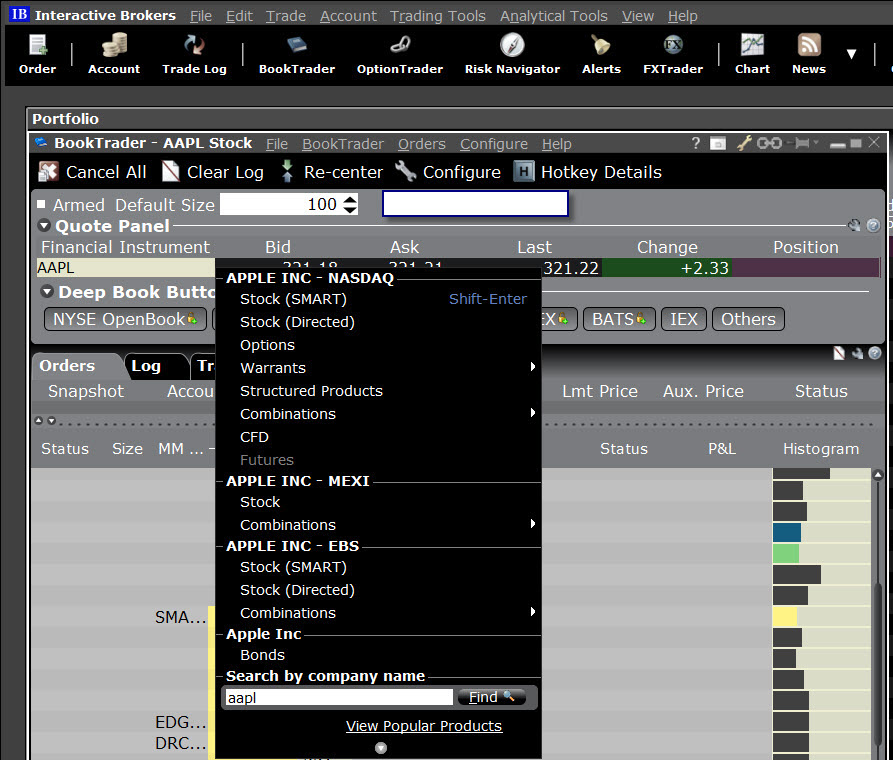Click the Orders panel clear page icon
This screenshot has width=893, height=760.
pyautogui.click(x=839, y=353)
